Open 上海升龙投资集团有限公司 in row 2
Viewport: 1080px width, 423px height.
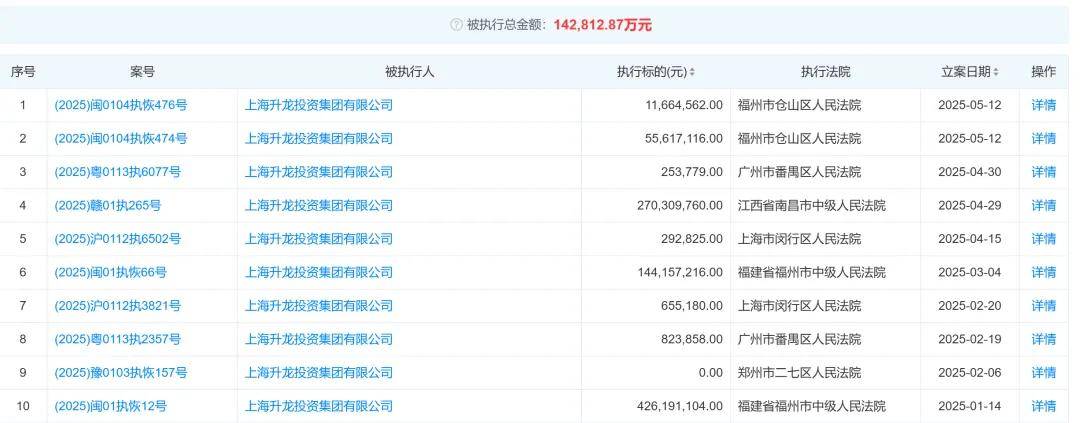319,138
